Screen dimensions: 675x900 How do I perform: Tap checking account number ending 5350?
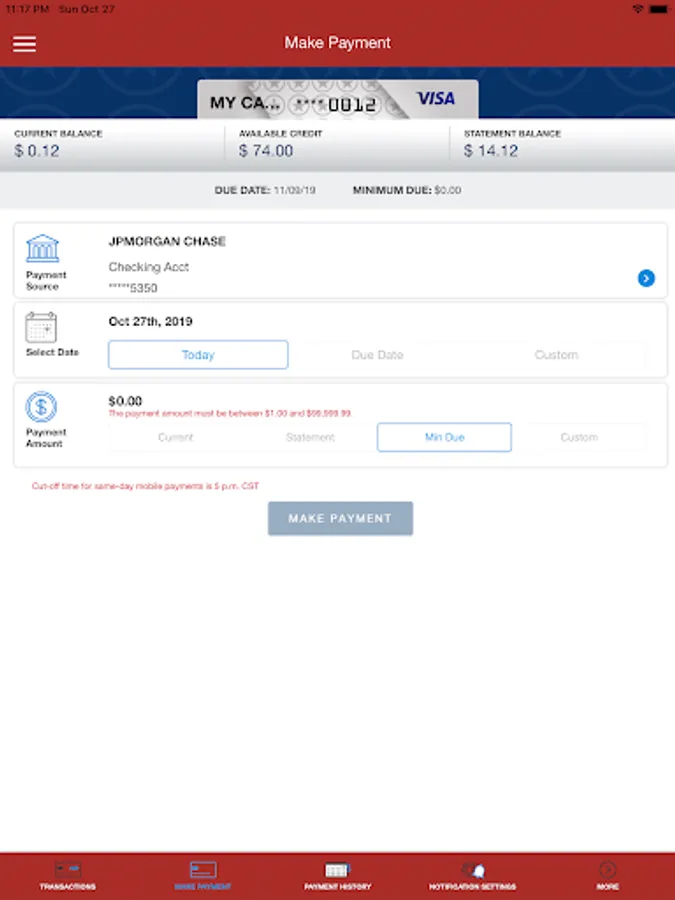(x=133, y=288)
